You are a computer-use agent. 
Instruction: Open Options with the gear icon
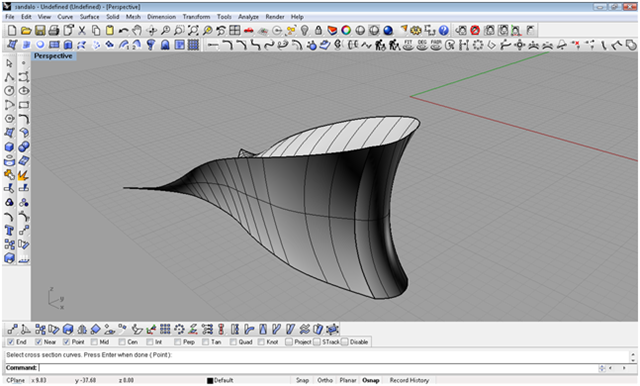tap(416, 31)
